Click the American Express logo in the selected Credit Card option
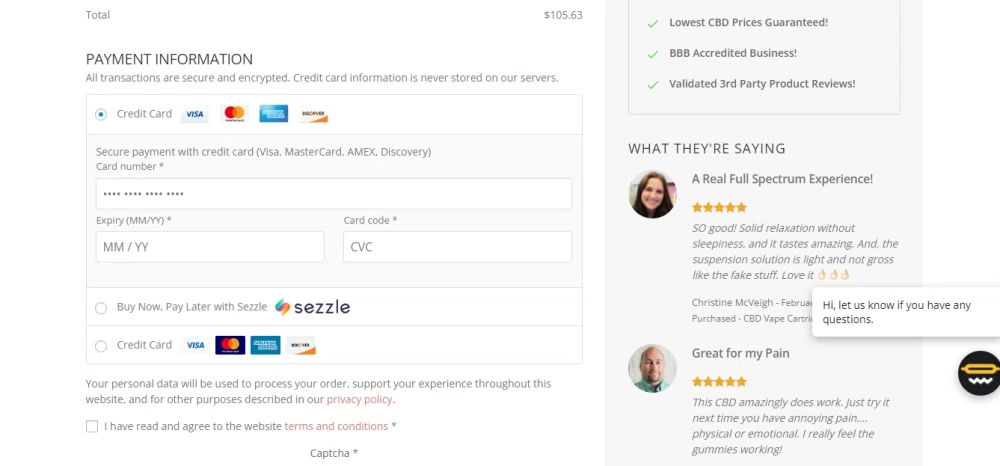This screenshot has height=466, width=1000. (x=273, y=114)
